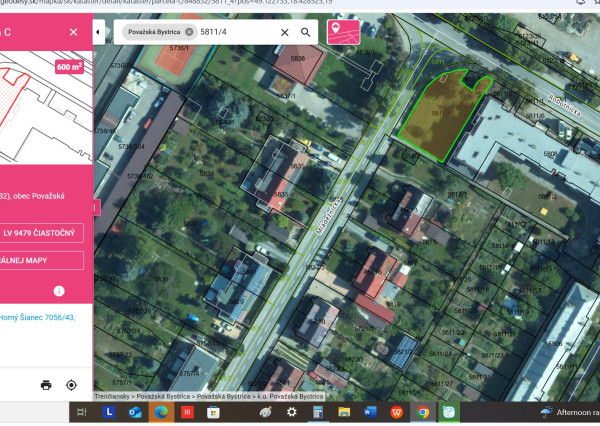Clear the search text 5811/4
The width and height of the screenshot is (600, 426).
pyautogui.click(x=285, y=33)
